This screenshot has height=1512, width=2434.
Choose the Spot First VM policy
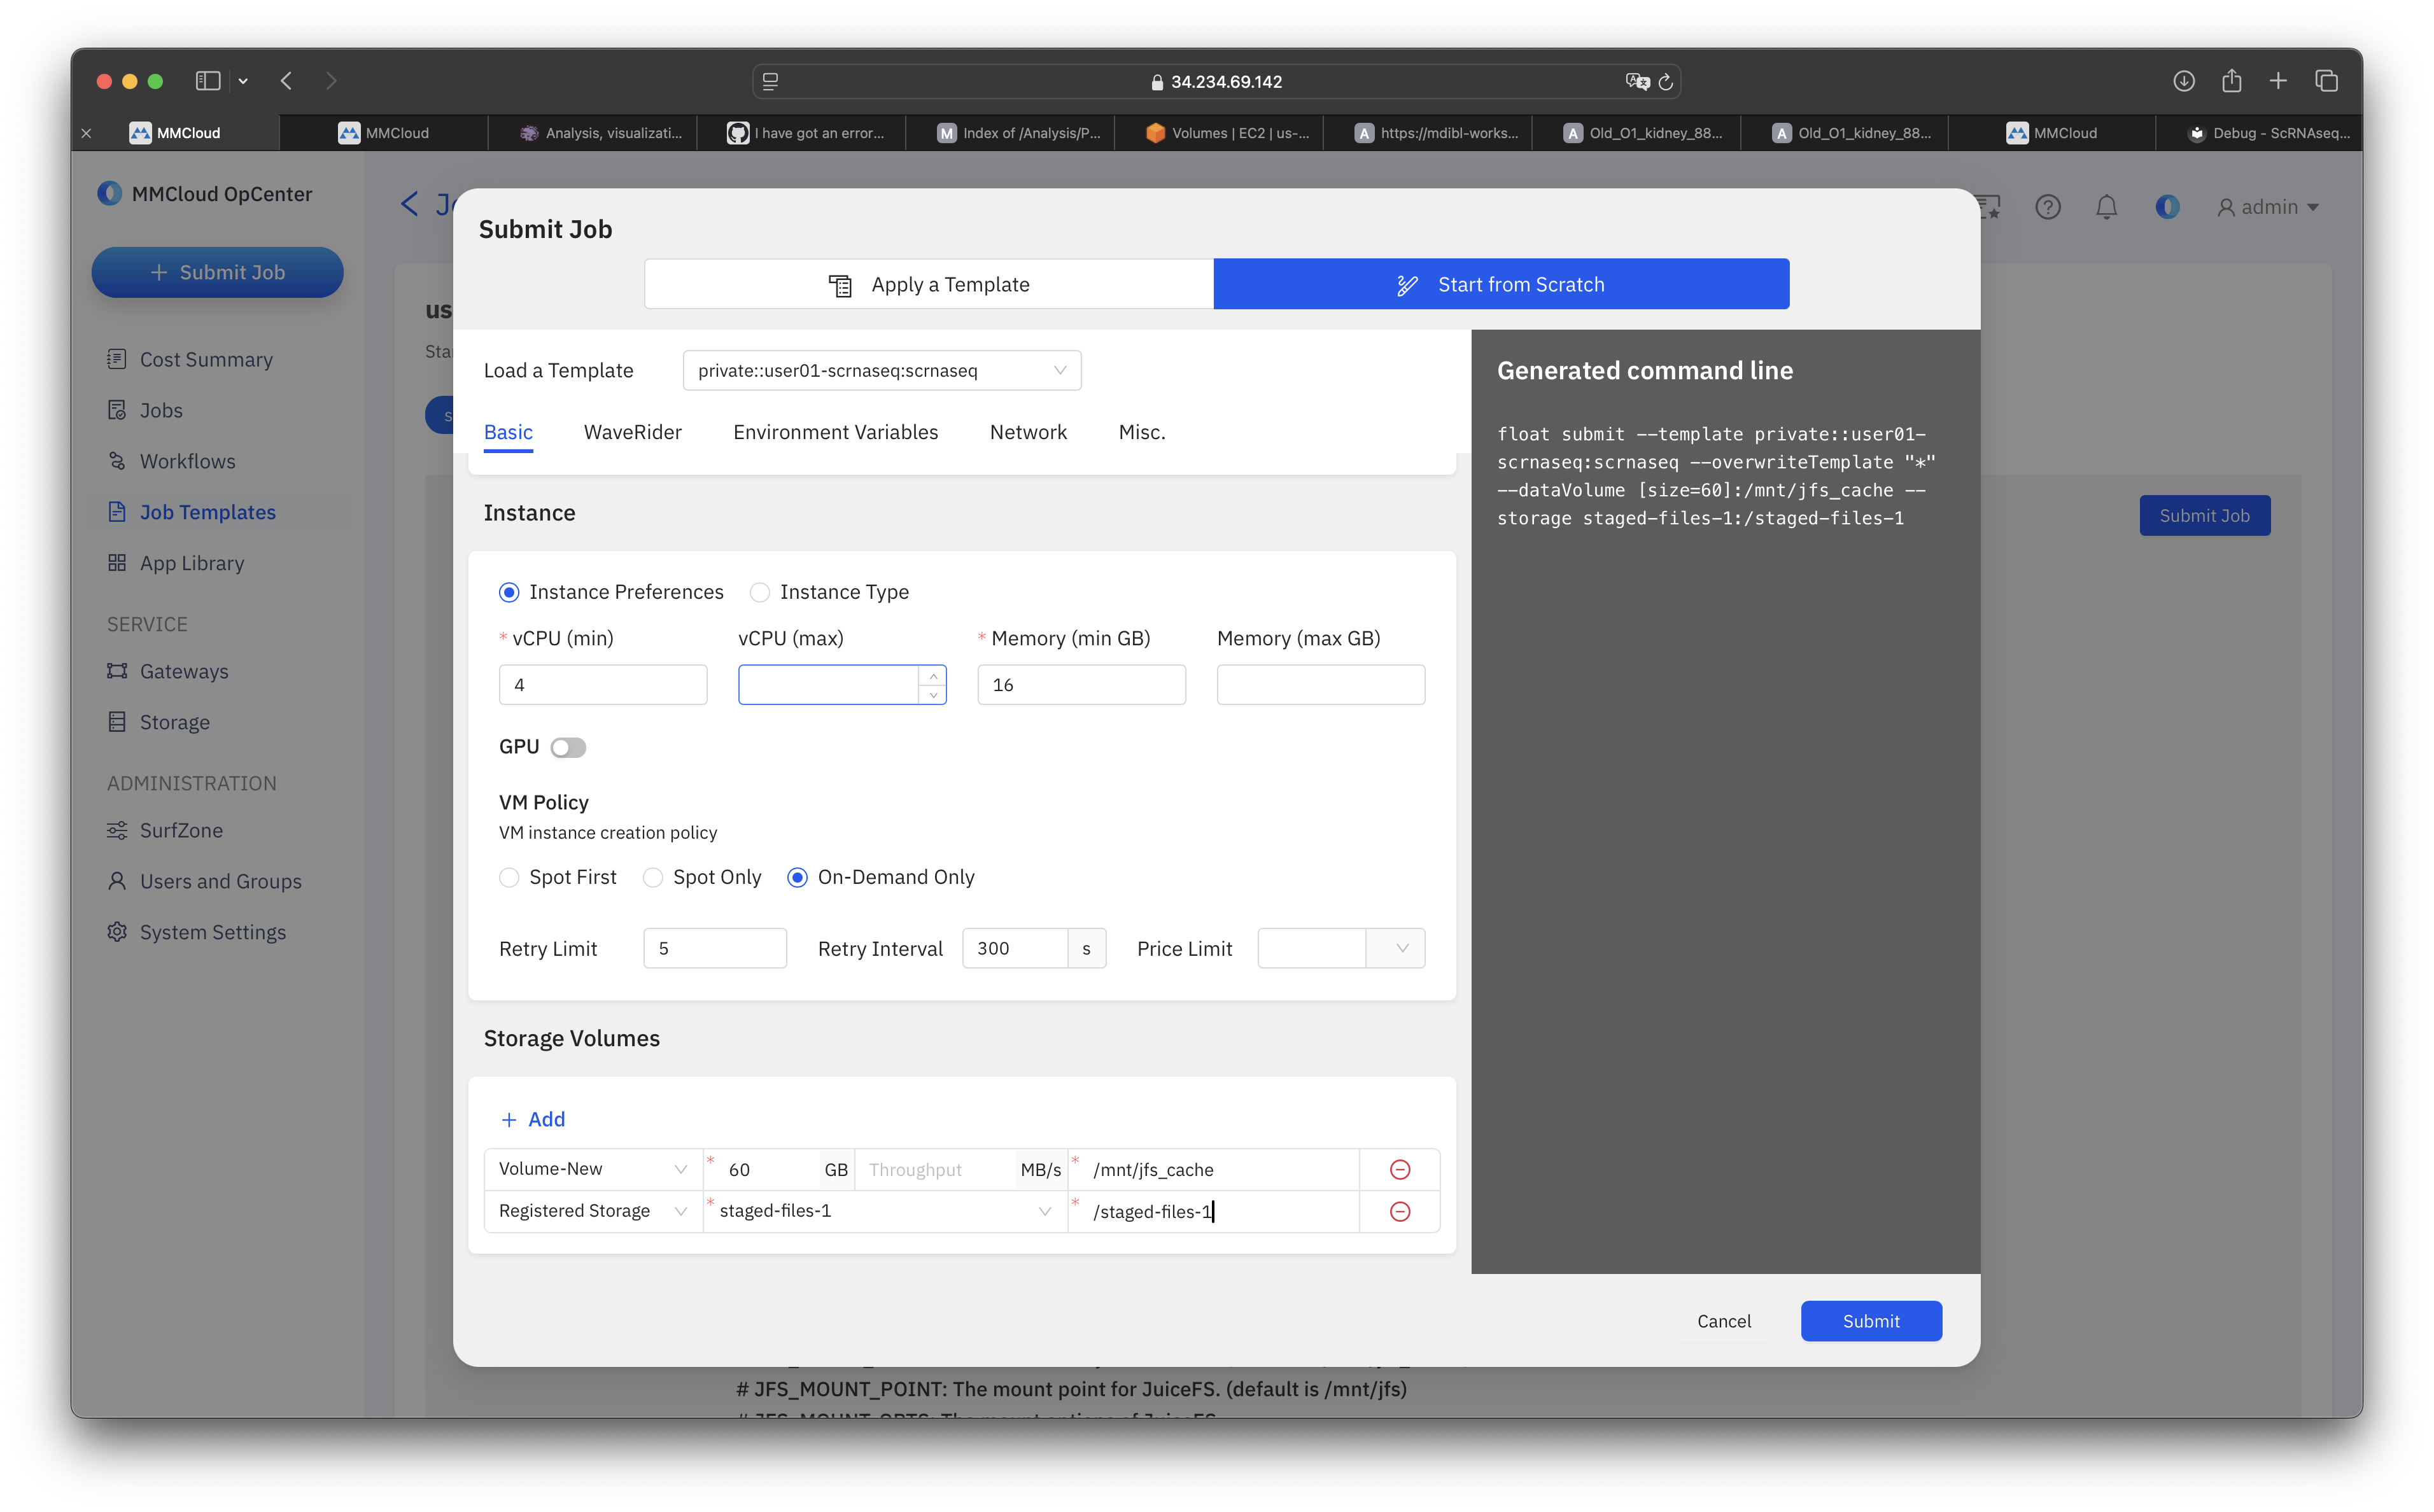coord(509,877)
